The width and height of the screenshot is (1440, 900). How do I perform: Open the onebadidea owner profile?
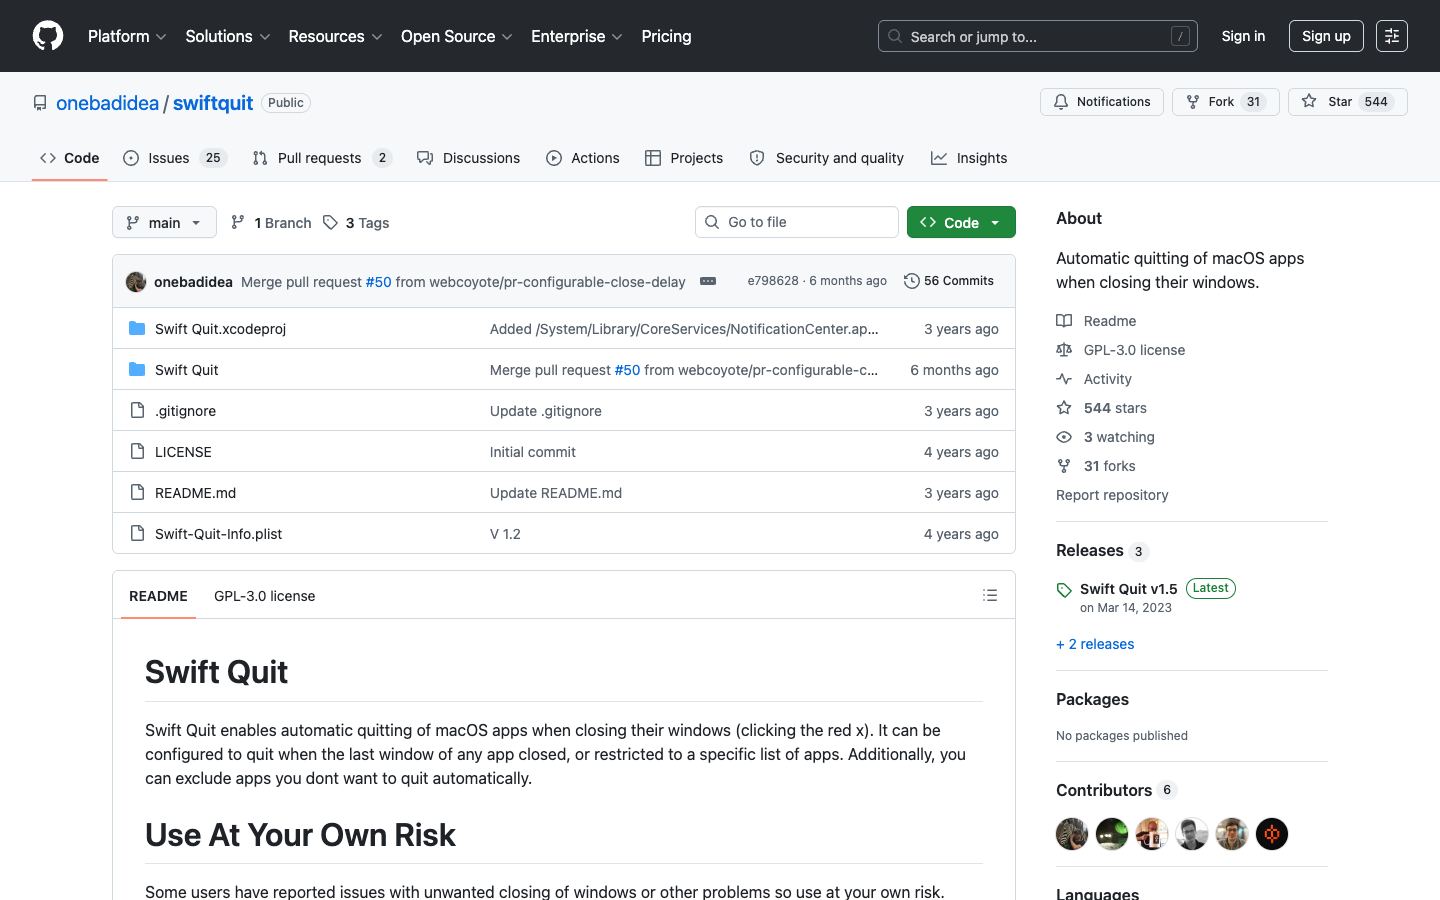107,103
